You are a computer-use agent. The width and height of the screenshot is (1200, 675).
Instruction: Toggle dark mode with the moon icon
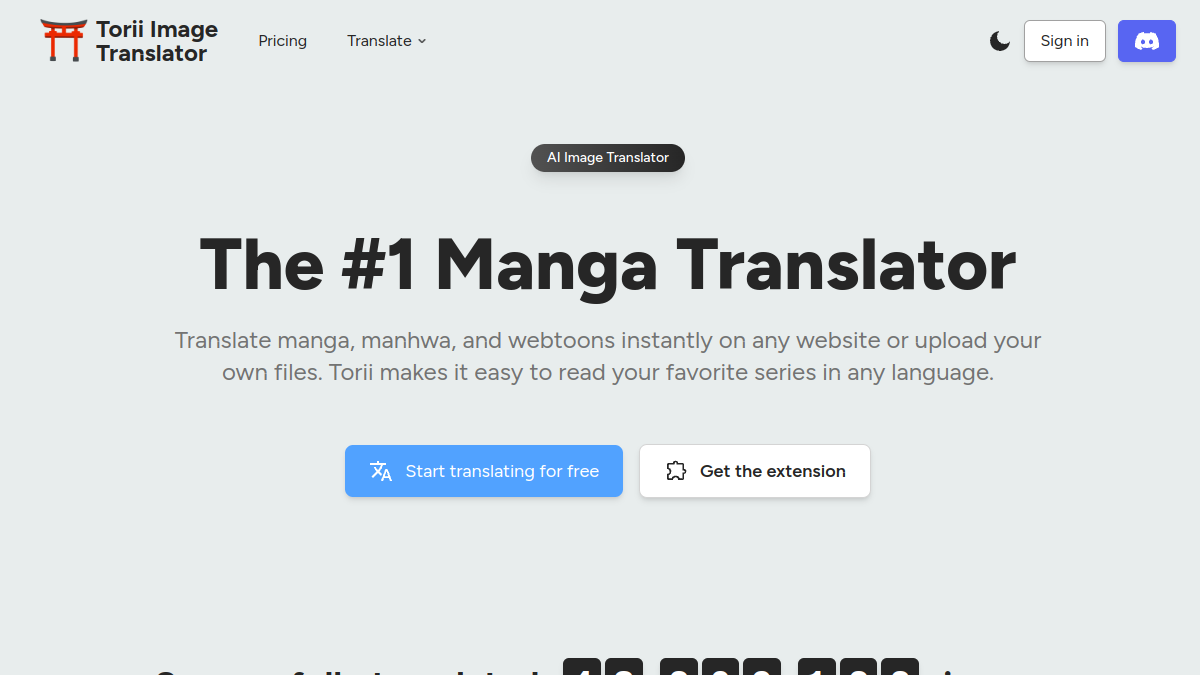click(1000, 41)
